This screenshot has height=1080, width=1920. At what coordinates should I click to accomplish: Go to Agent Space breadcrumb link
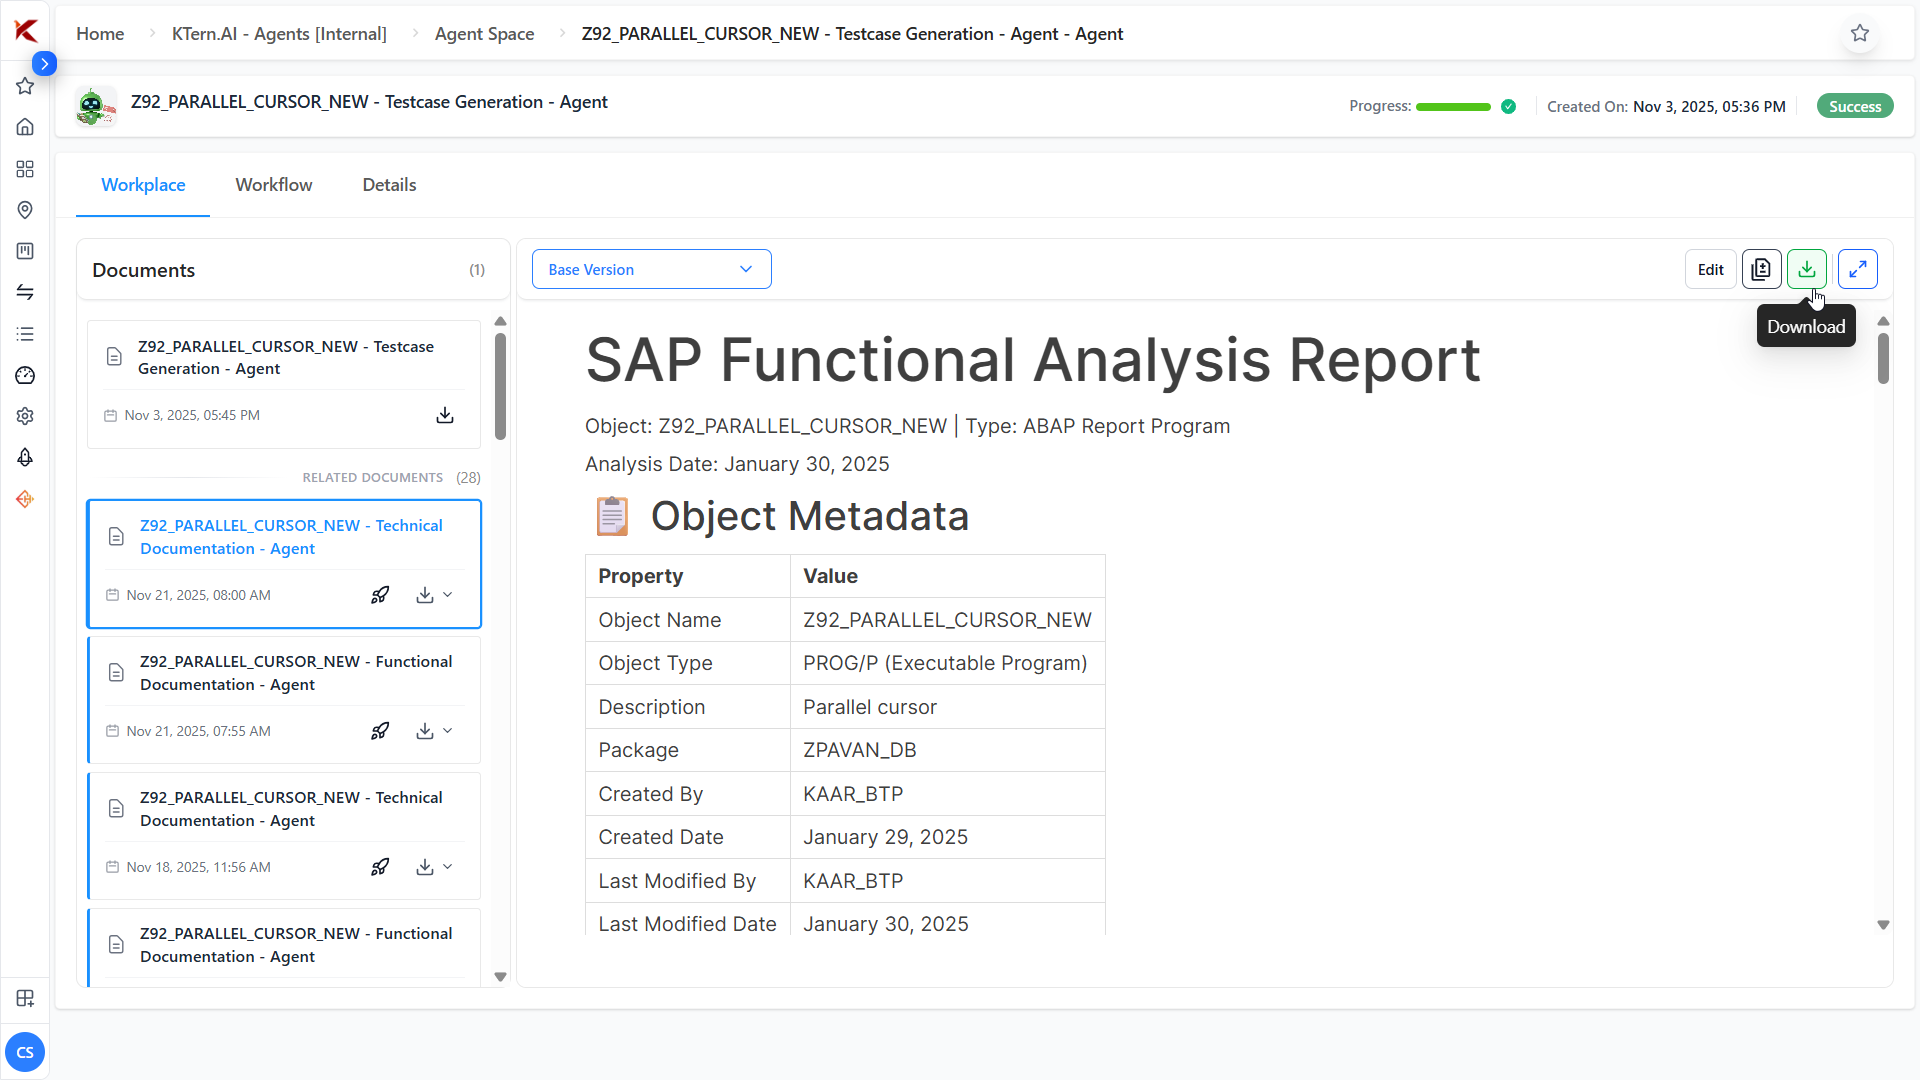tap(484, 34)
